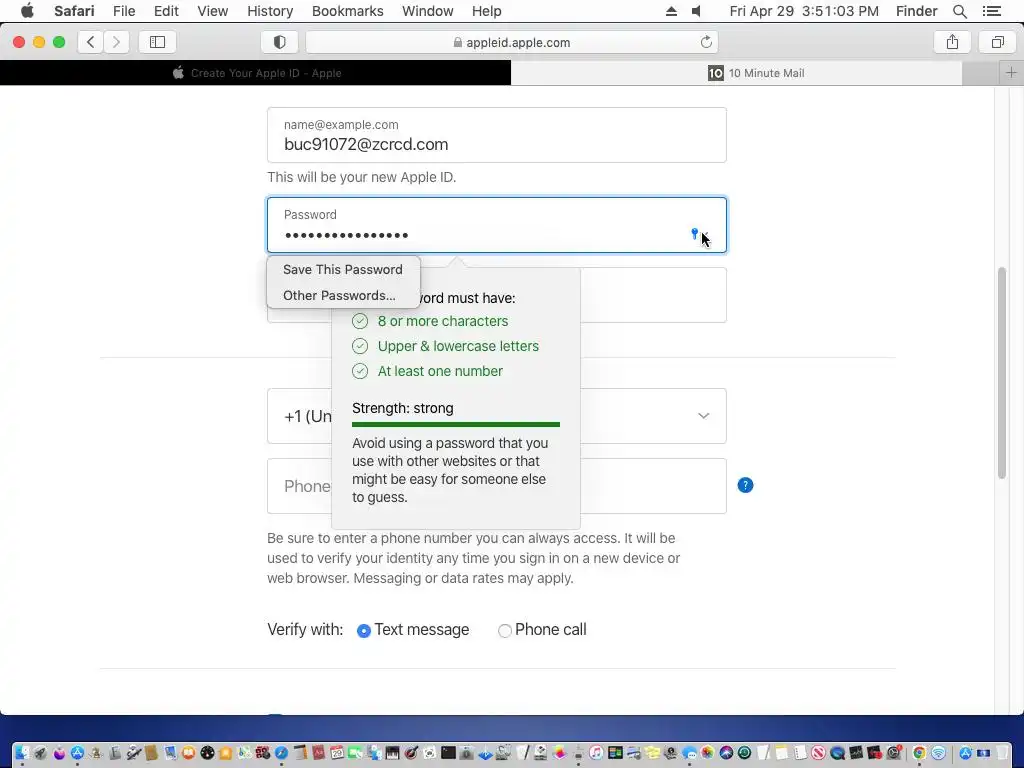1024x768 pixels.
Task: Focus the Password input field
Action: tap(497, 225)
